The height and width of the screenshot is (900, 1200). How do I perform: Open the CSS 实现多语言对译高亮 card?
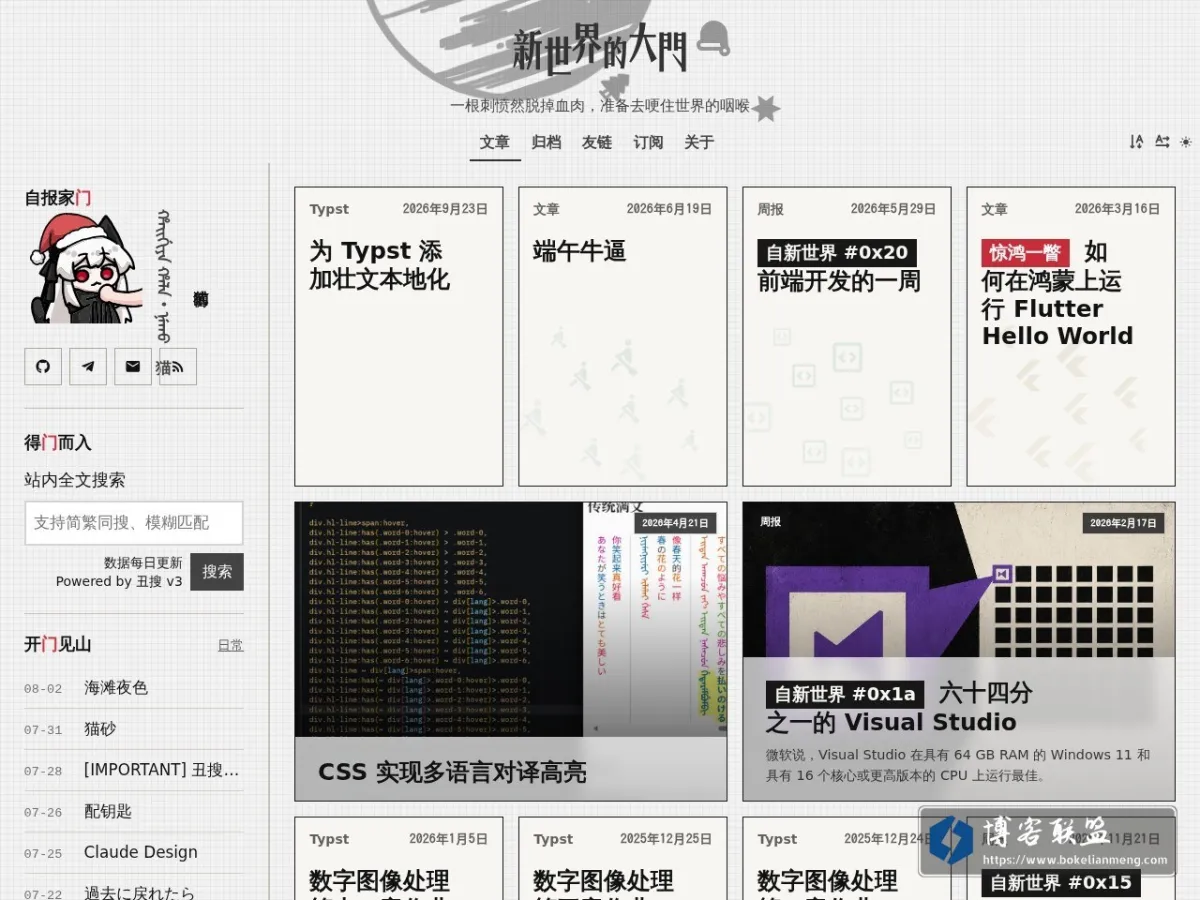coord(511,651)
